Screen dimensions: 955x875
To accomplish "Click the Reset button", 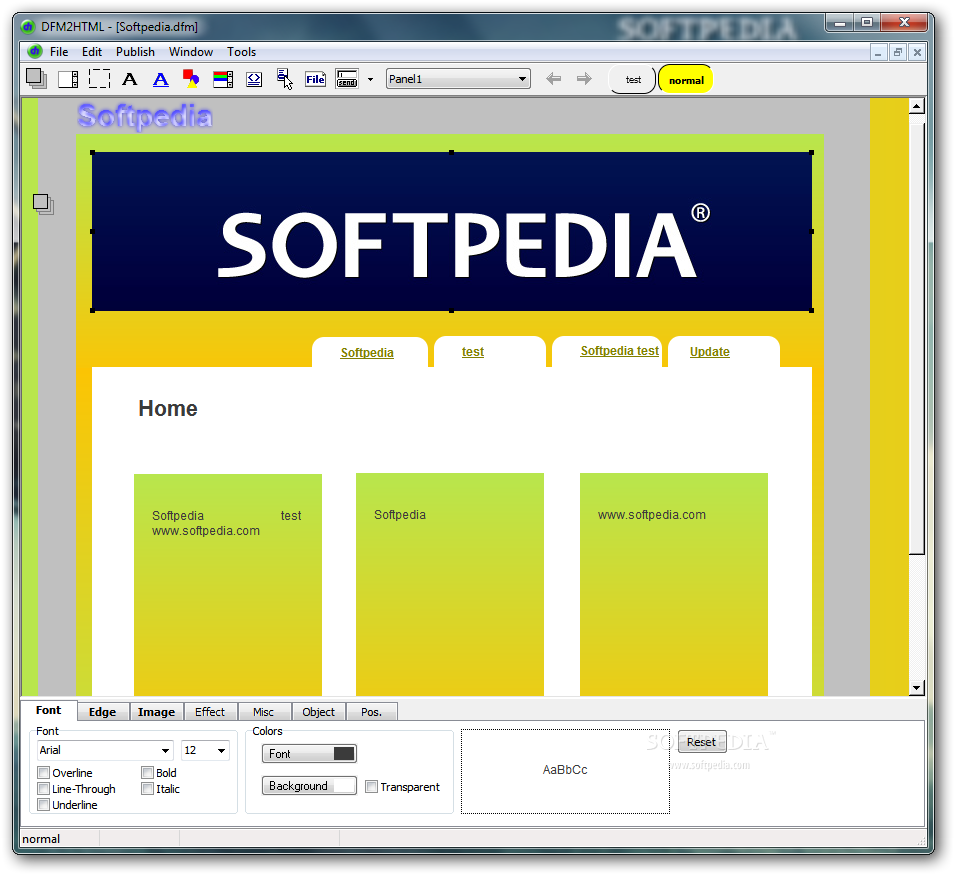I will pos(702,742).
